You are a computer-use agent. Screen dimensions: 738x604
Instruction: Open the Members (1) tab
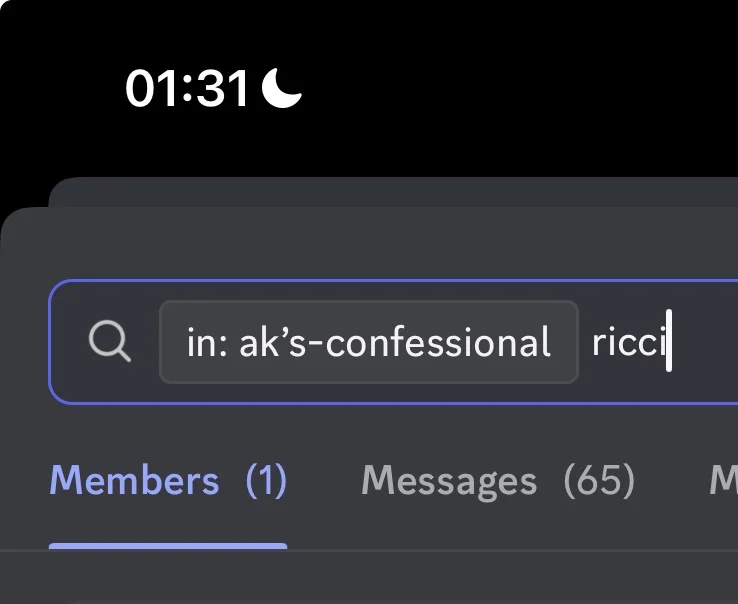click(168, 480)
